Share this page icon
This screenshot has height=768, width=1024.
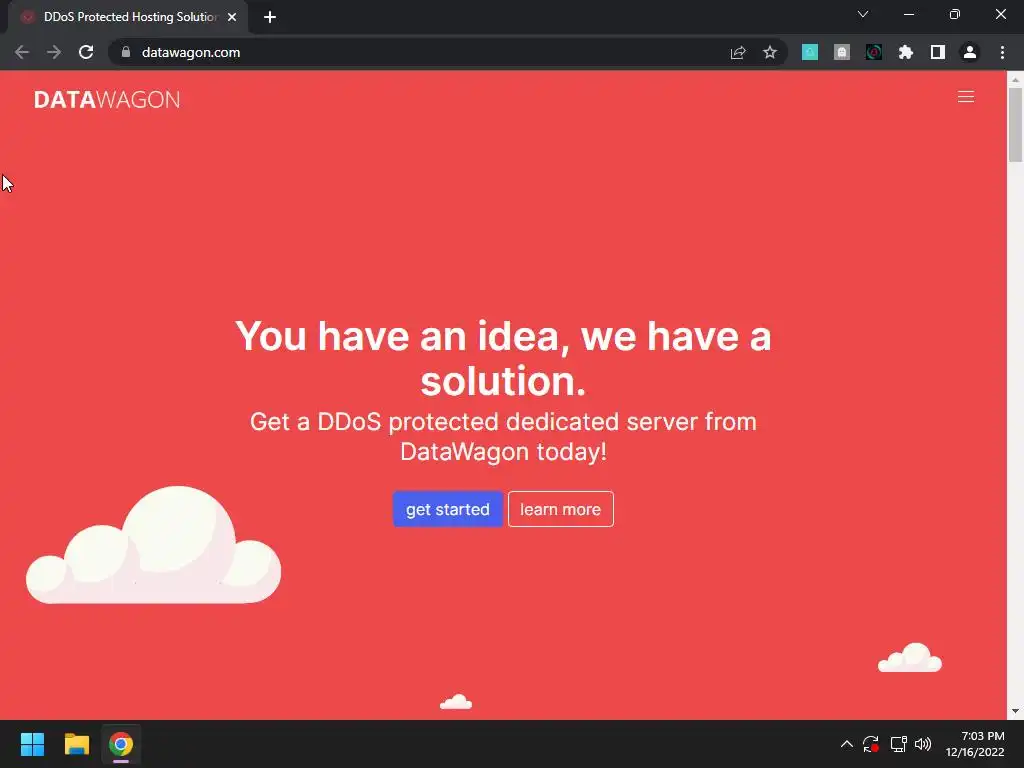click(738, 52)
